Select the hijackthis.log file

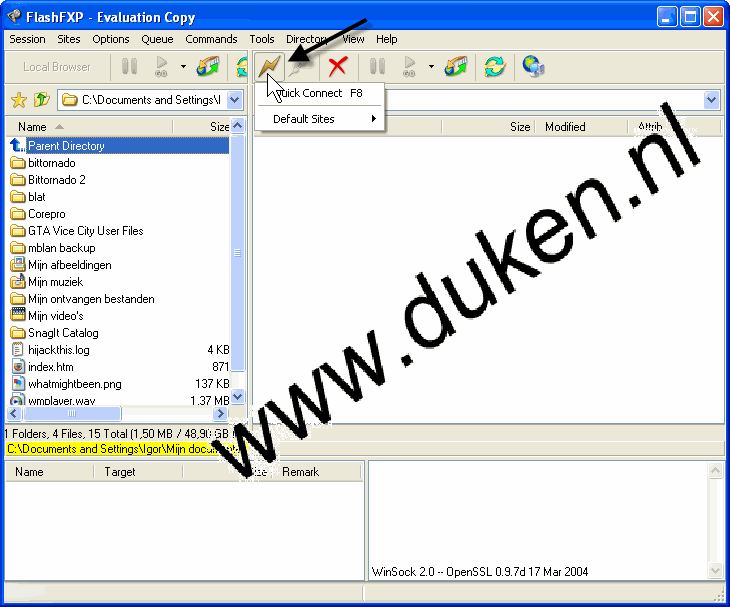(x=118, y=350)
